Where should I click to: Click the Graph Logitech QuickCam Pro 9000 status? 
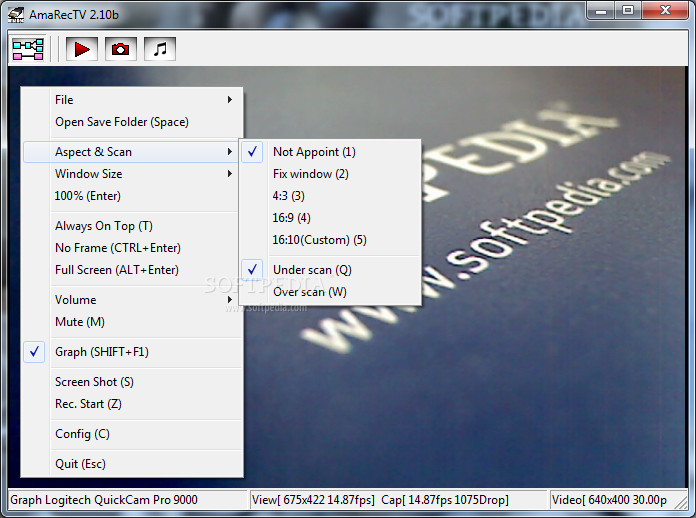click(127, 500)
